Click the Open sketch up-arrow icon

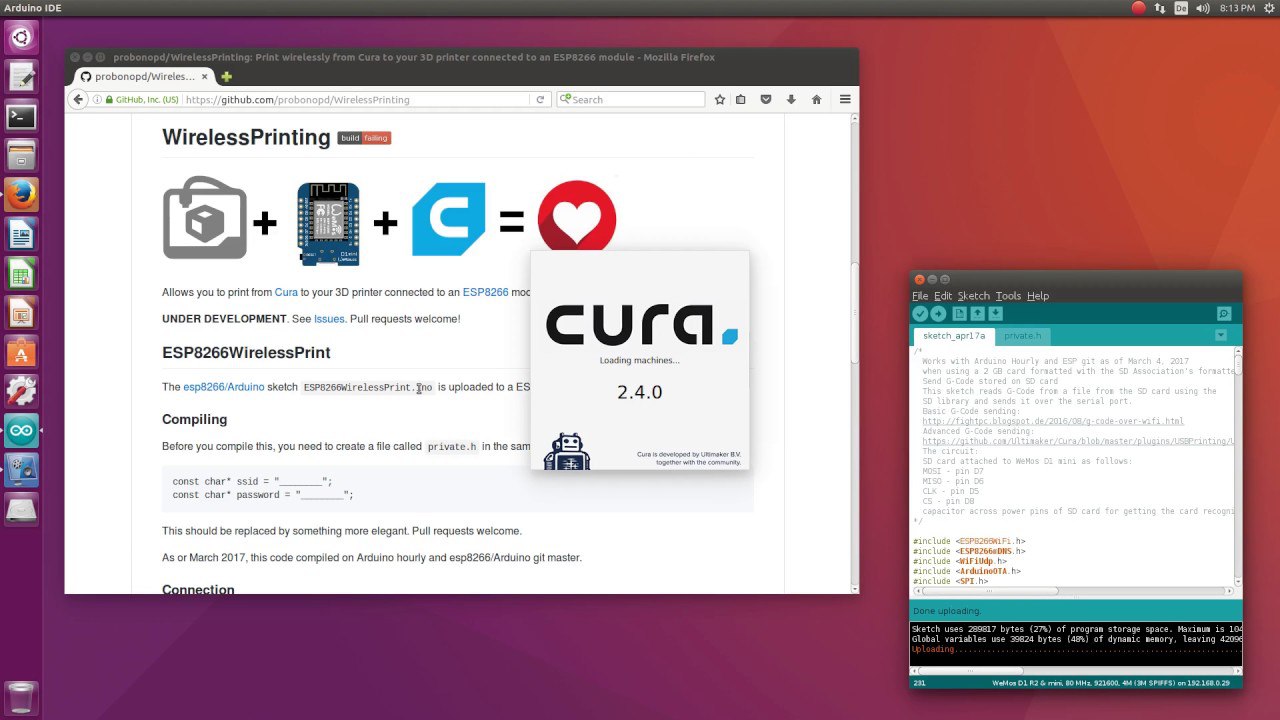coord(978,314)
